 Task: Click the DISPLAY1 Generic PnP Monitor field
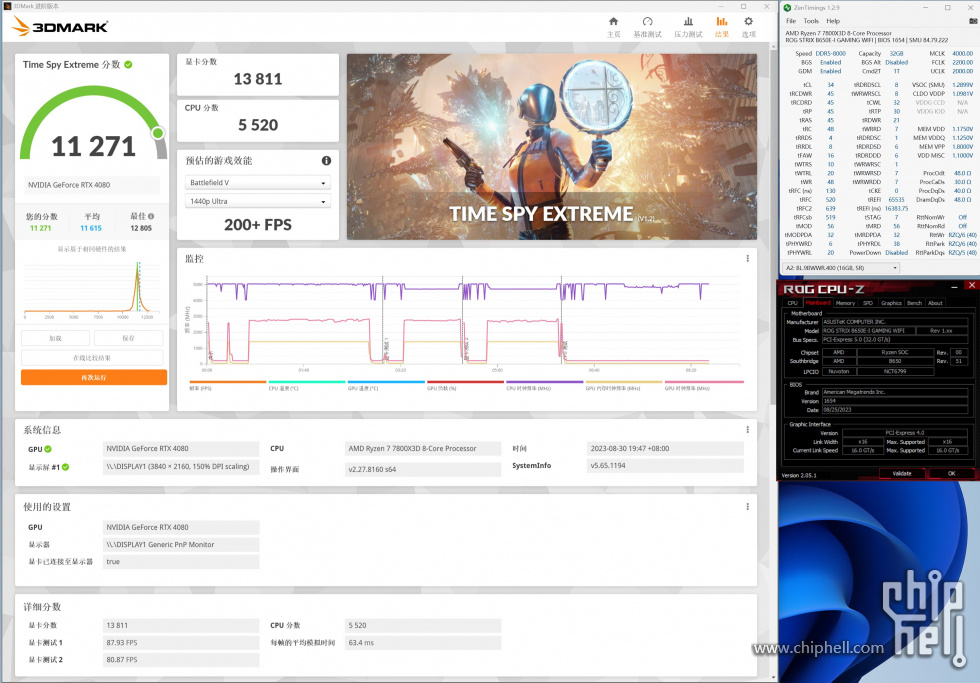pyautogui.click(x=181, y=544)
